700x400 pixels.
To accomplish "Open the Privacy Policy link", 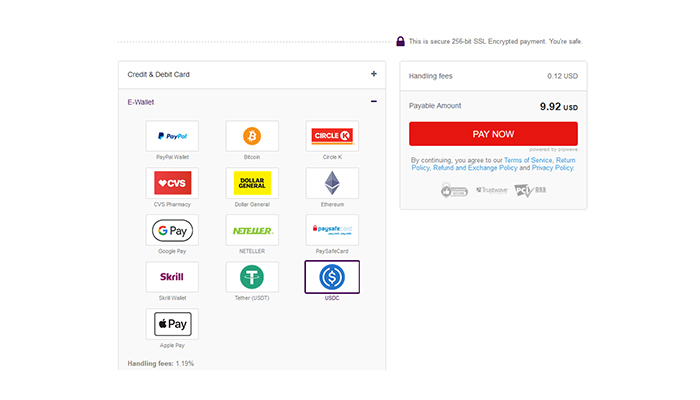I will click(553, 168).
